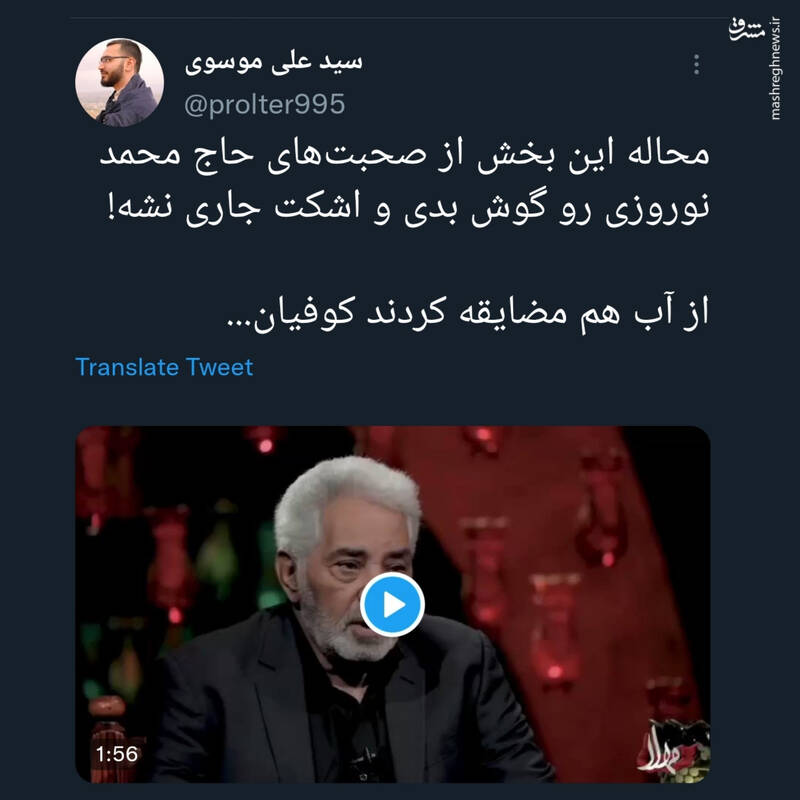Click the lapel microphone on the black shirt
This screenshot has height=800, width=800.
[364, 755]
